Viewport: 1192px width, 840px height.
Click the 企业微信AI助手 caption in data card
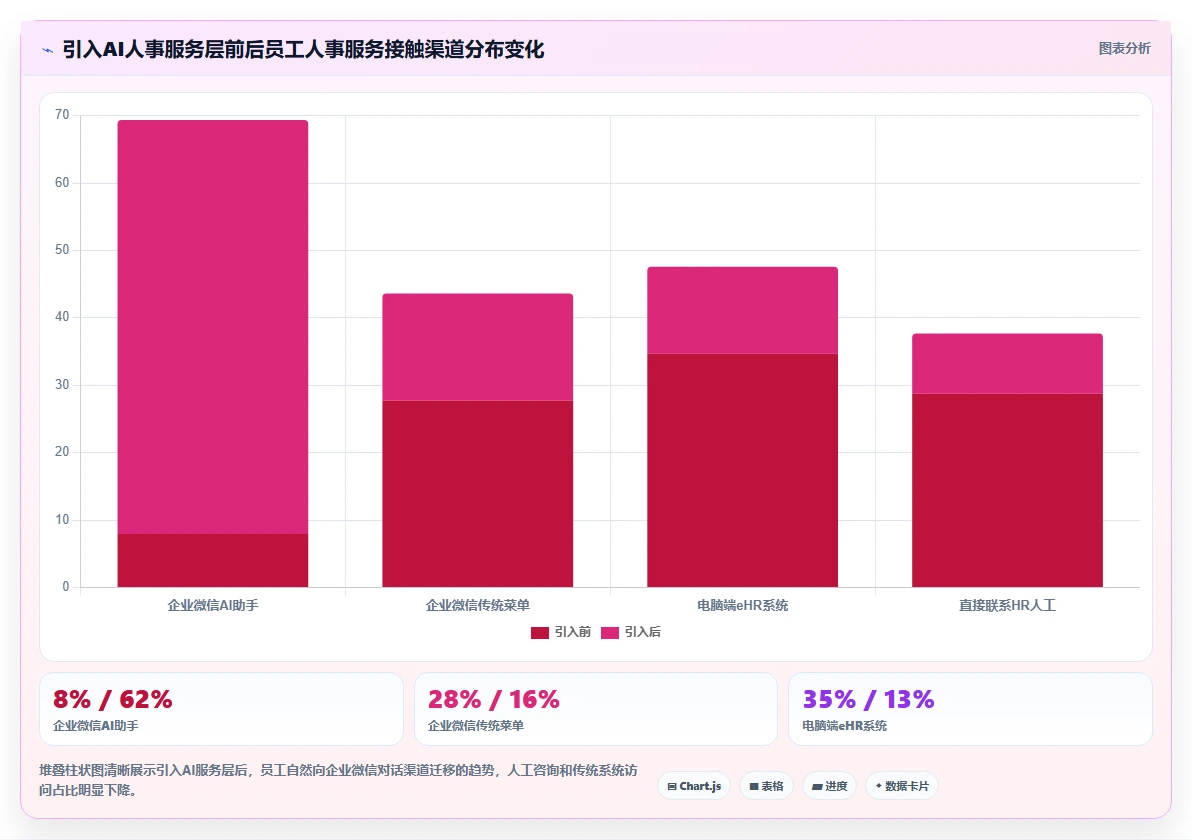click(96, 726)
